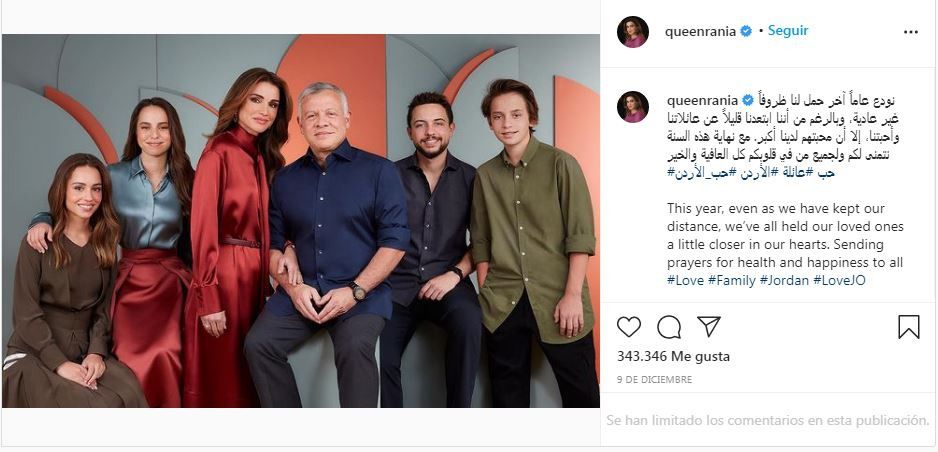Click the Seguir follow button
938x452 pixels.
point(788,31)
